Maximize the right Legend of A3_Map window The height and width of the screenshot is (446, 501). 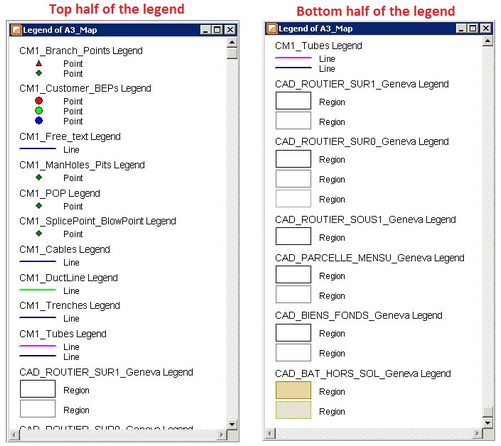click(473, 29)
